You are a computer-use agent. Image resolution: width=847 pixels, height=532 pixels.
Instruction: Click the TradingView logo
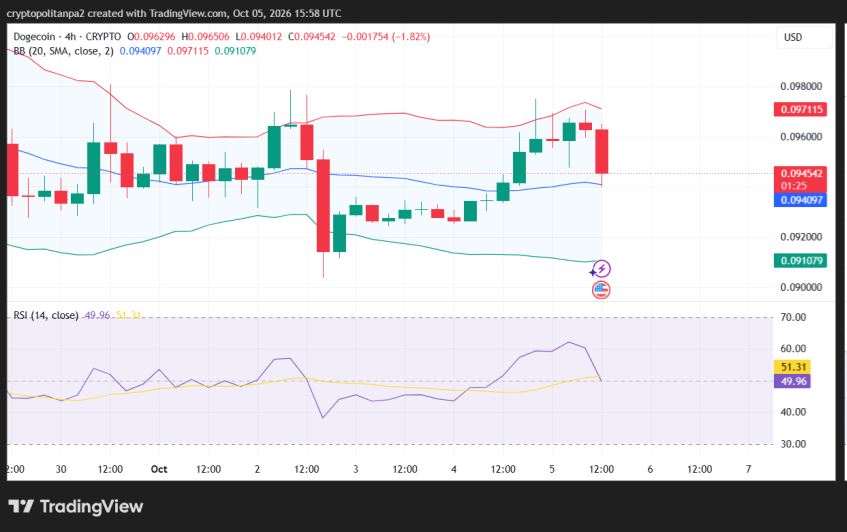[76, 507]
